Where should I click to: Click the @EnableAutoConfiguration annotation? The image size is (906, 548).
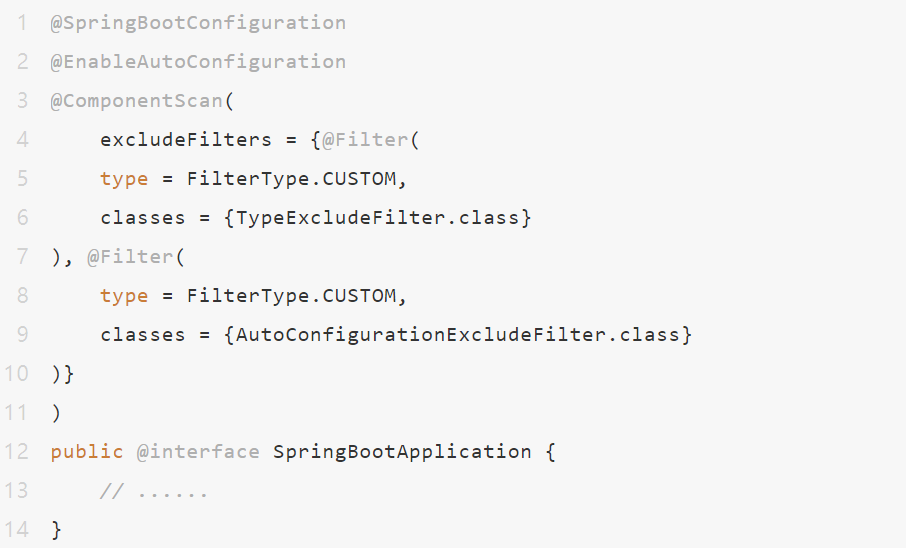point(198,62)
